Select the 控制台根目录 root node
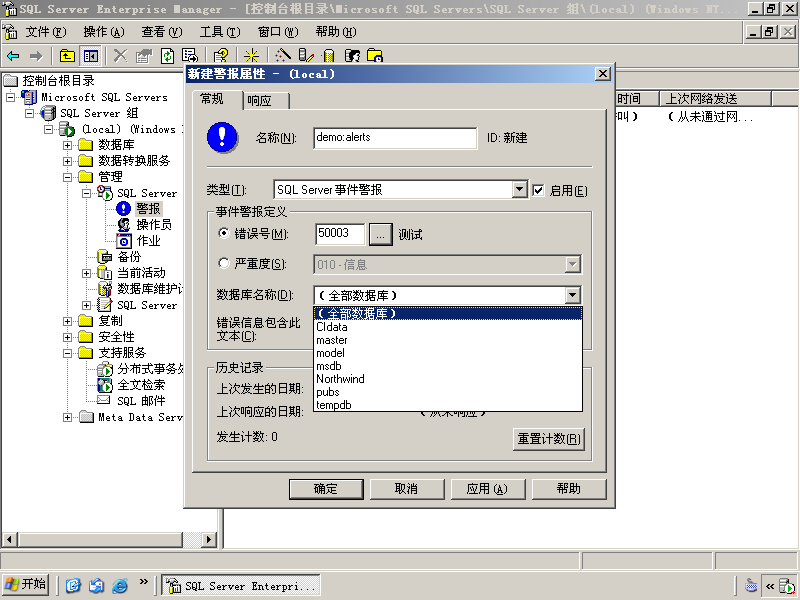The width and height of the screenshot is (800, 600). pos(59,81)
